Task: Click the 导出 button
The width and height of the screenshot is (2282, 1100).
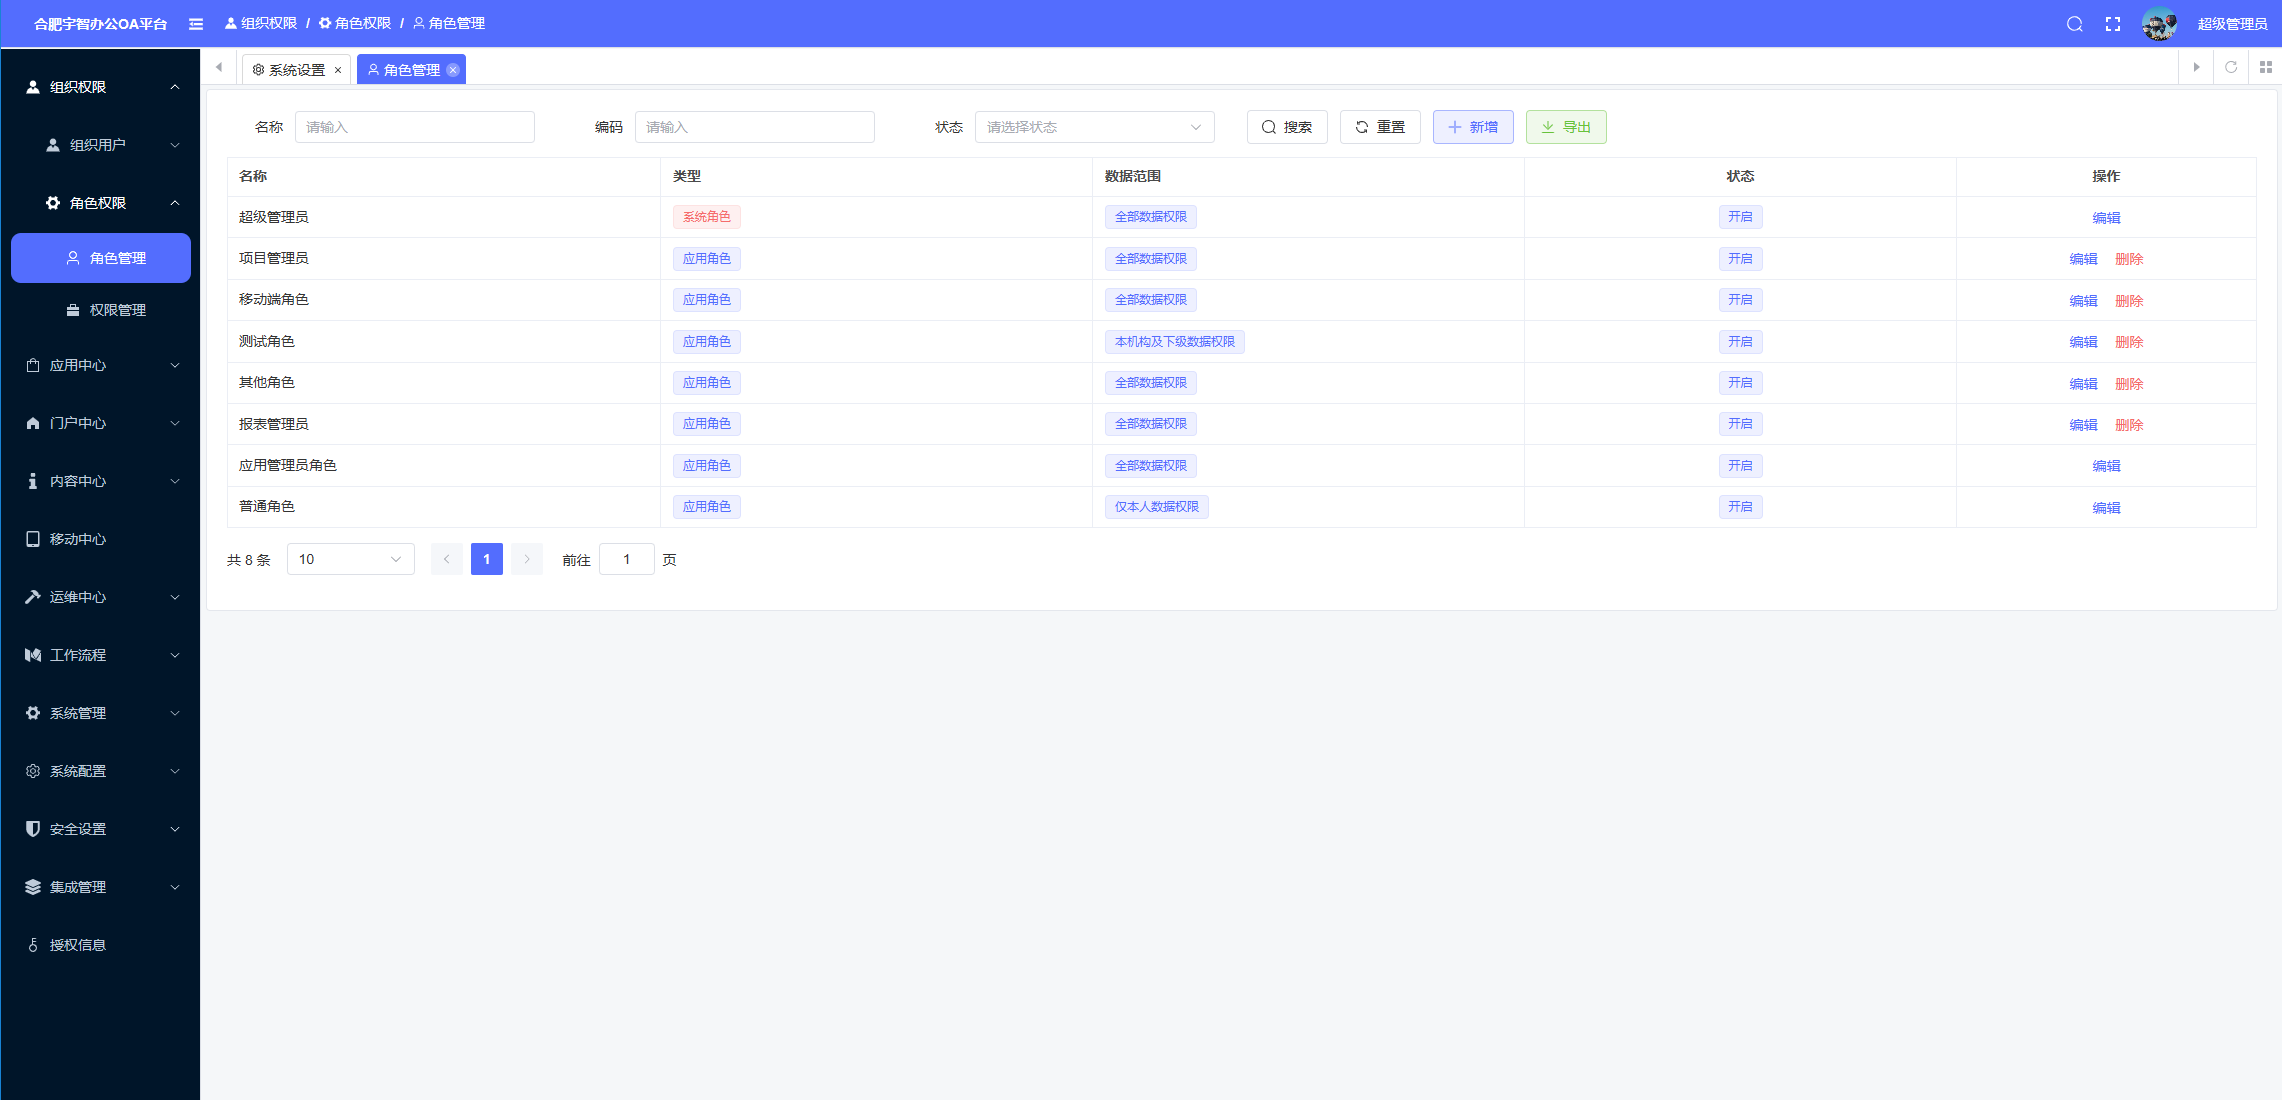Action: (1566, 127)
